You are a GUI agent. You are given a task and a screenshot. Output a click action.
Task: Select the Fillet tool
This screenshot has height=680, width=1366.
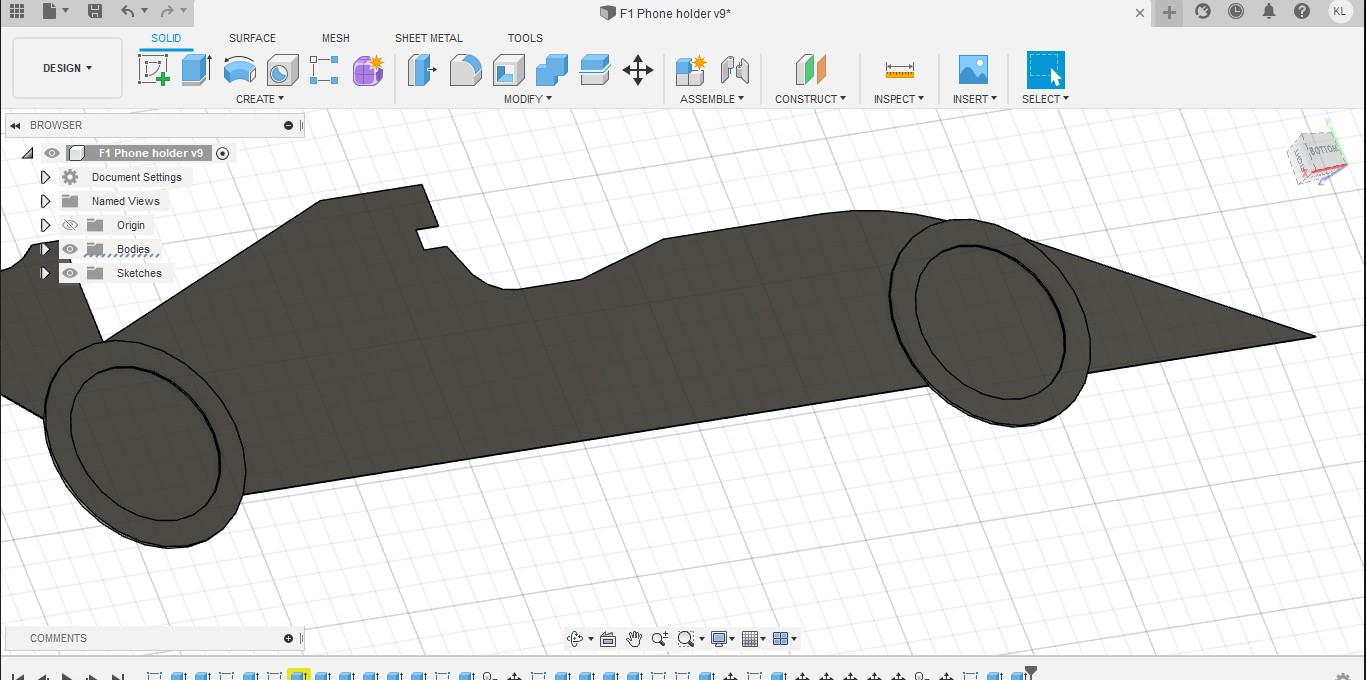click(465, 70)
